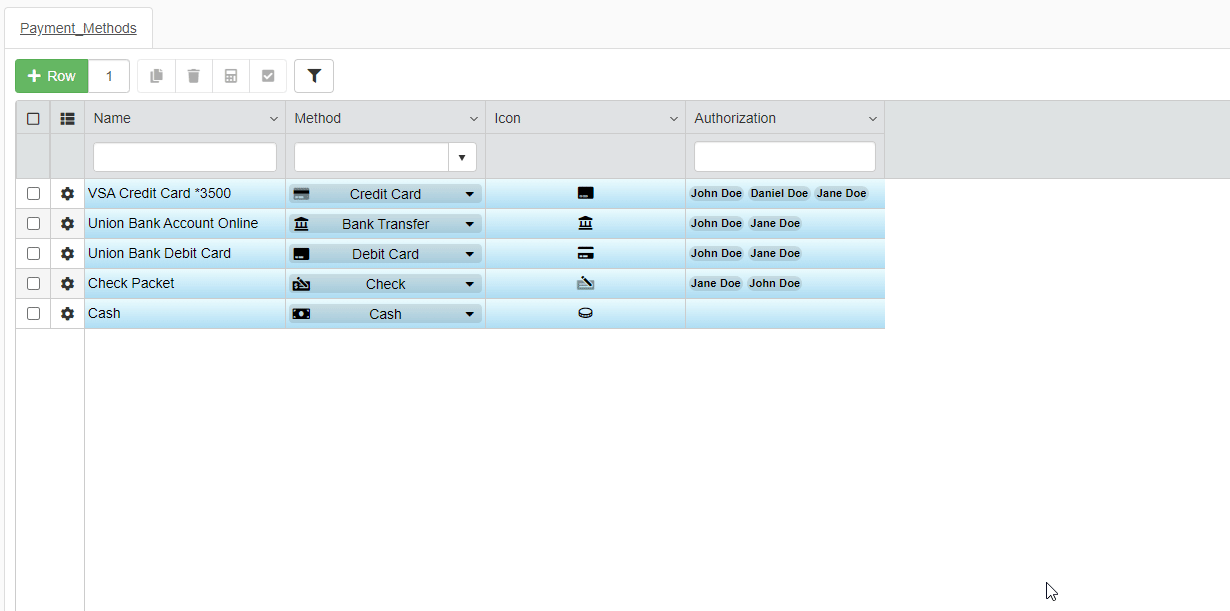Click the green add Row button
This screenshot has height=611, width=1230.
pos(52,76)
